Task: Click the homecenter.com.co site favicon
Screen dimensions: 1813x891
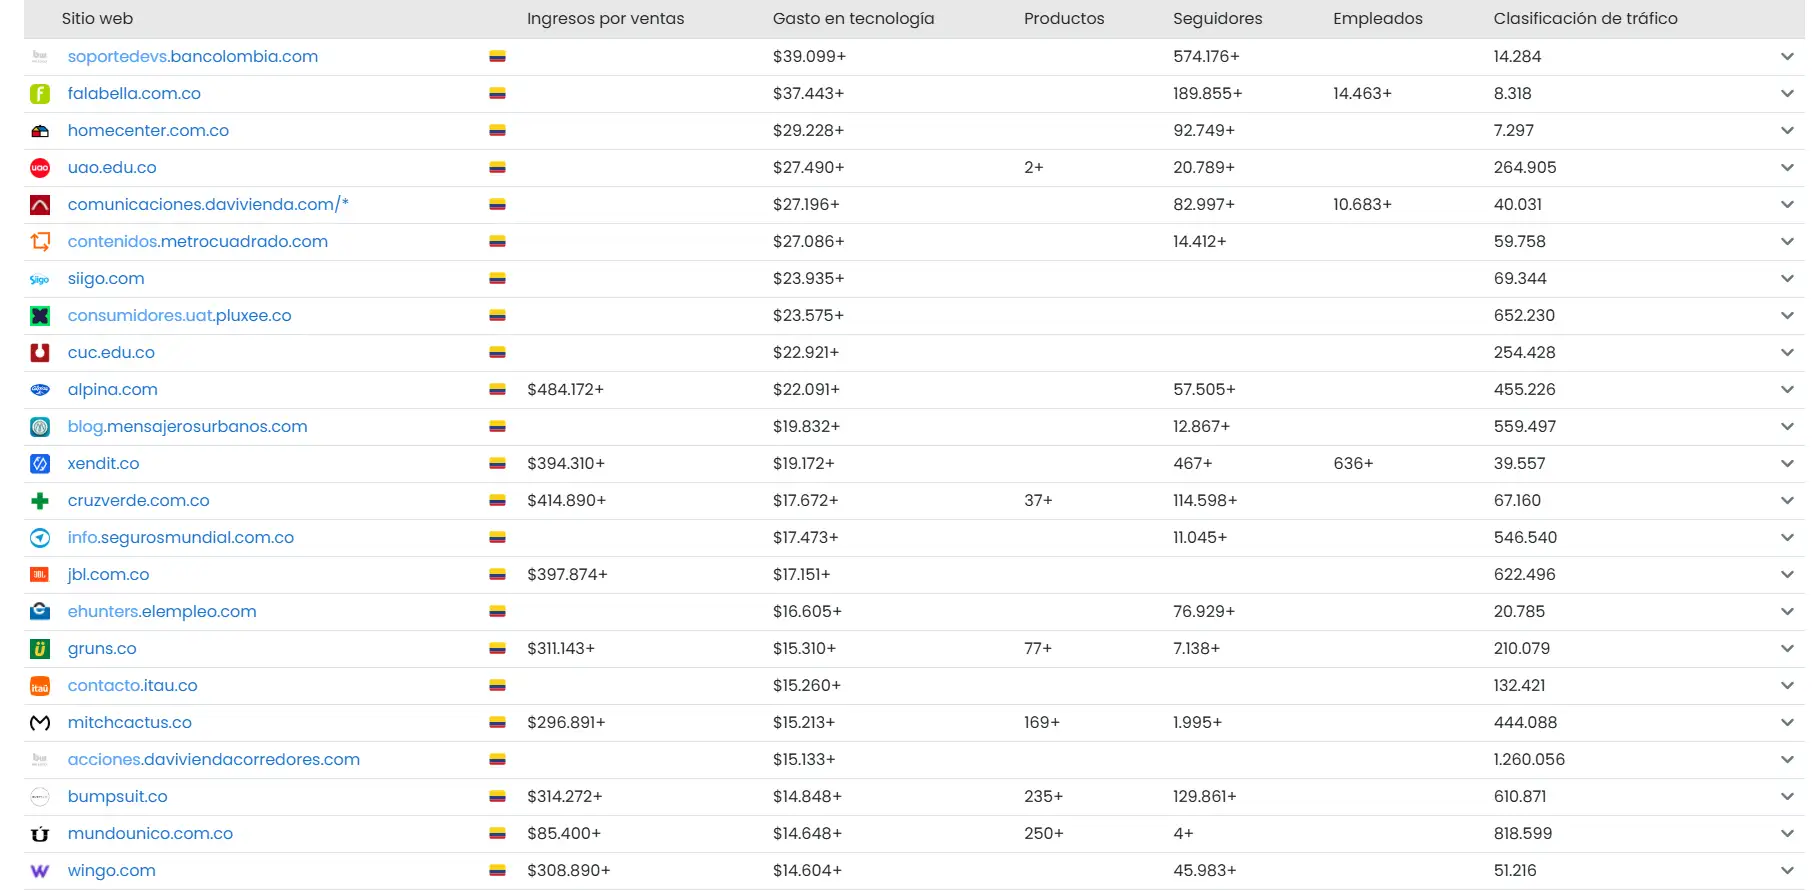Action: pos(40,131)
